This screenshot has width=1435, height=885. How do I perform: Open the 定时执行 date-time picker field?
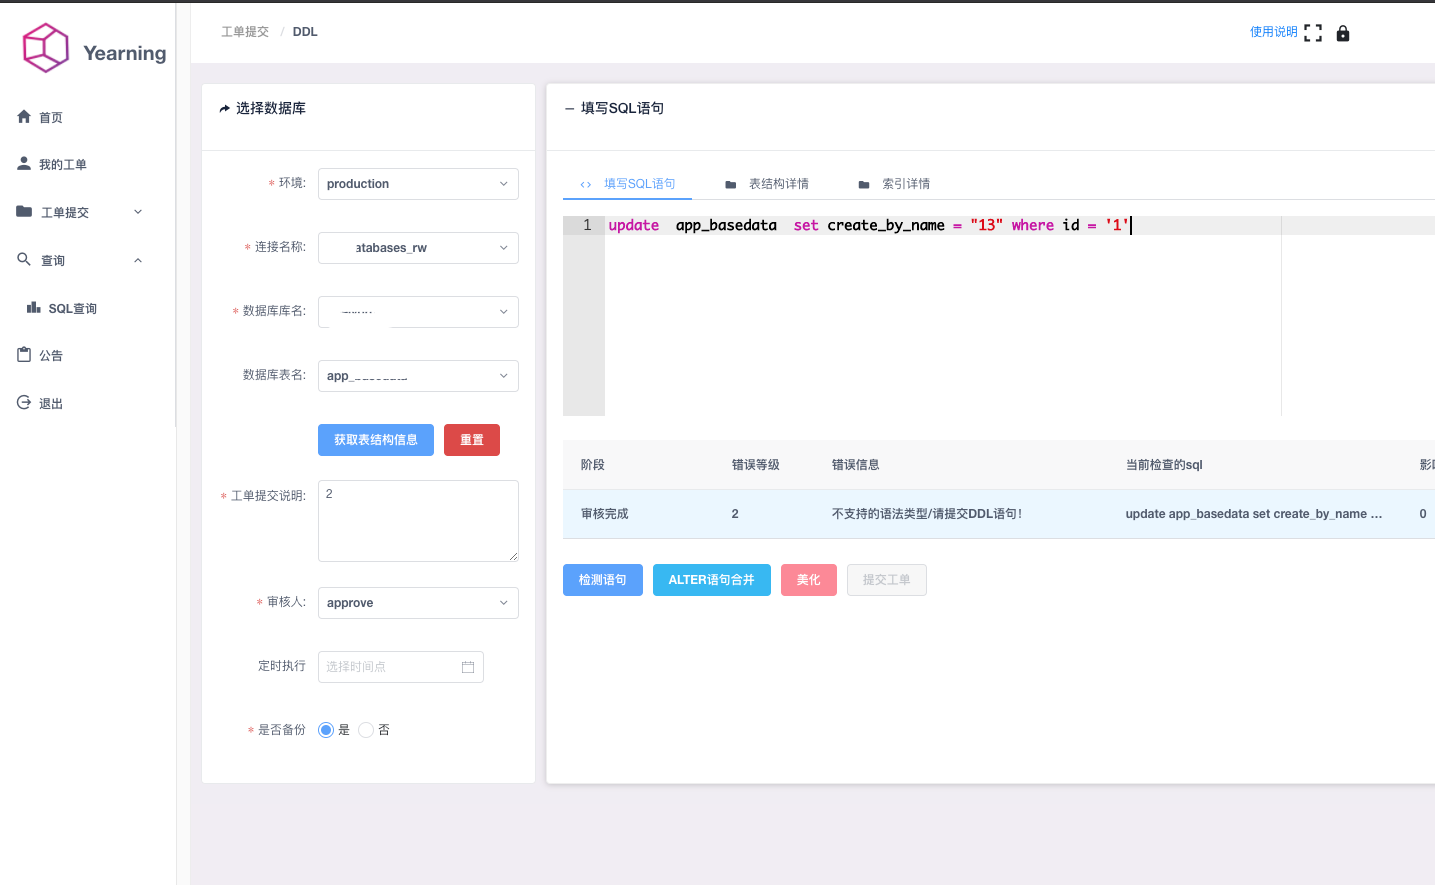[400, 666]
